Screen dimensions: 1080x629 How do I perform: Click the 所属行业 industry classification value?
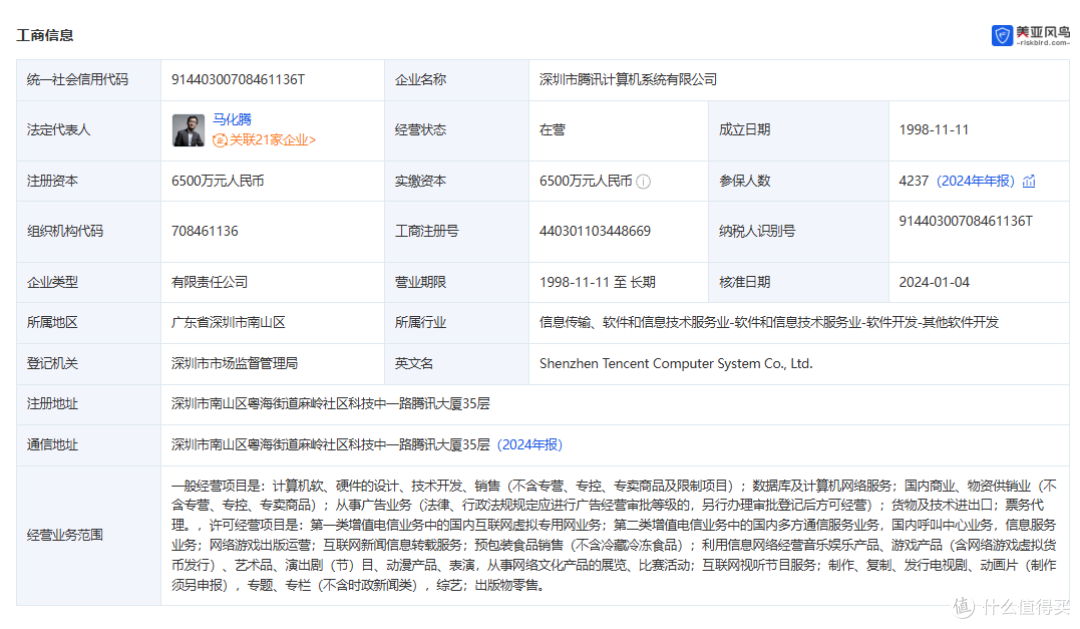(769, 322)
